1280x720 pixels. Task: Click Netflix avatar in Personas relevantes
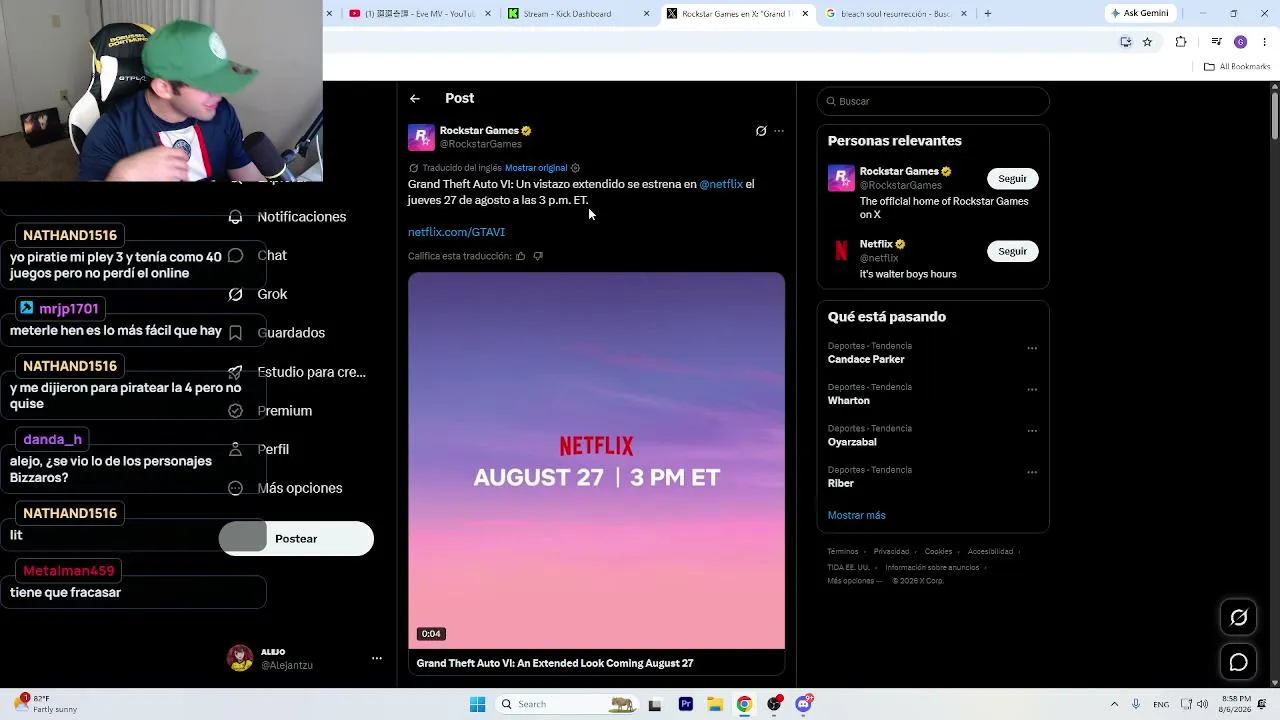click(841, 251)
